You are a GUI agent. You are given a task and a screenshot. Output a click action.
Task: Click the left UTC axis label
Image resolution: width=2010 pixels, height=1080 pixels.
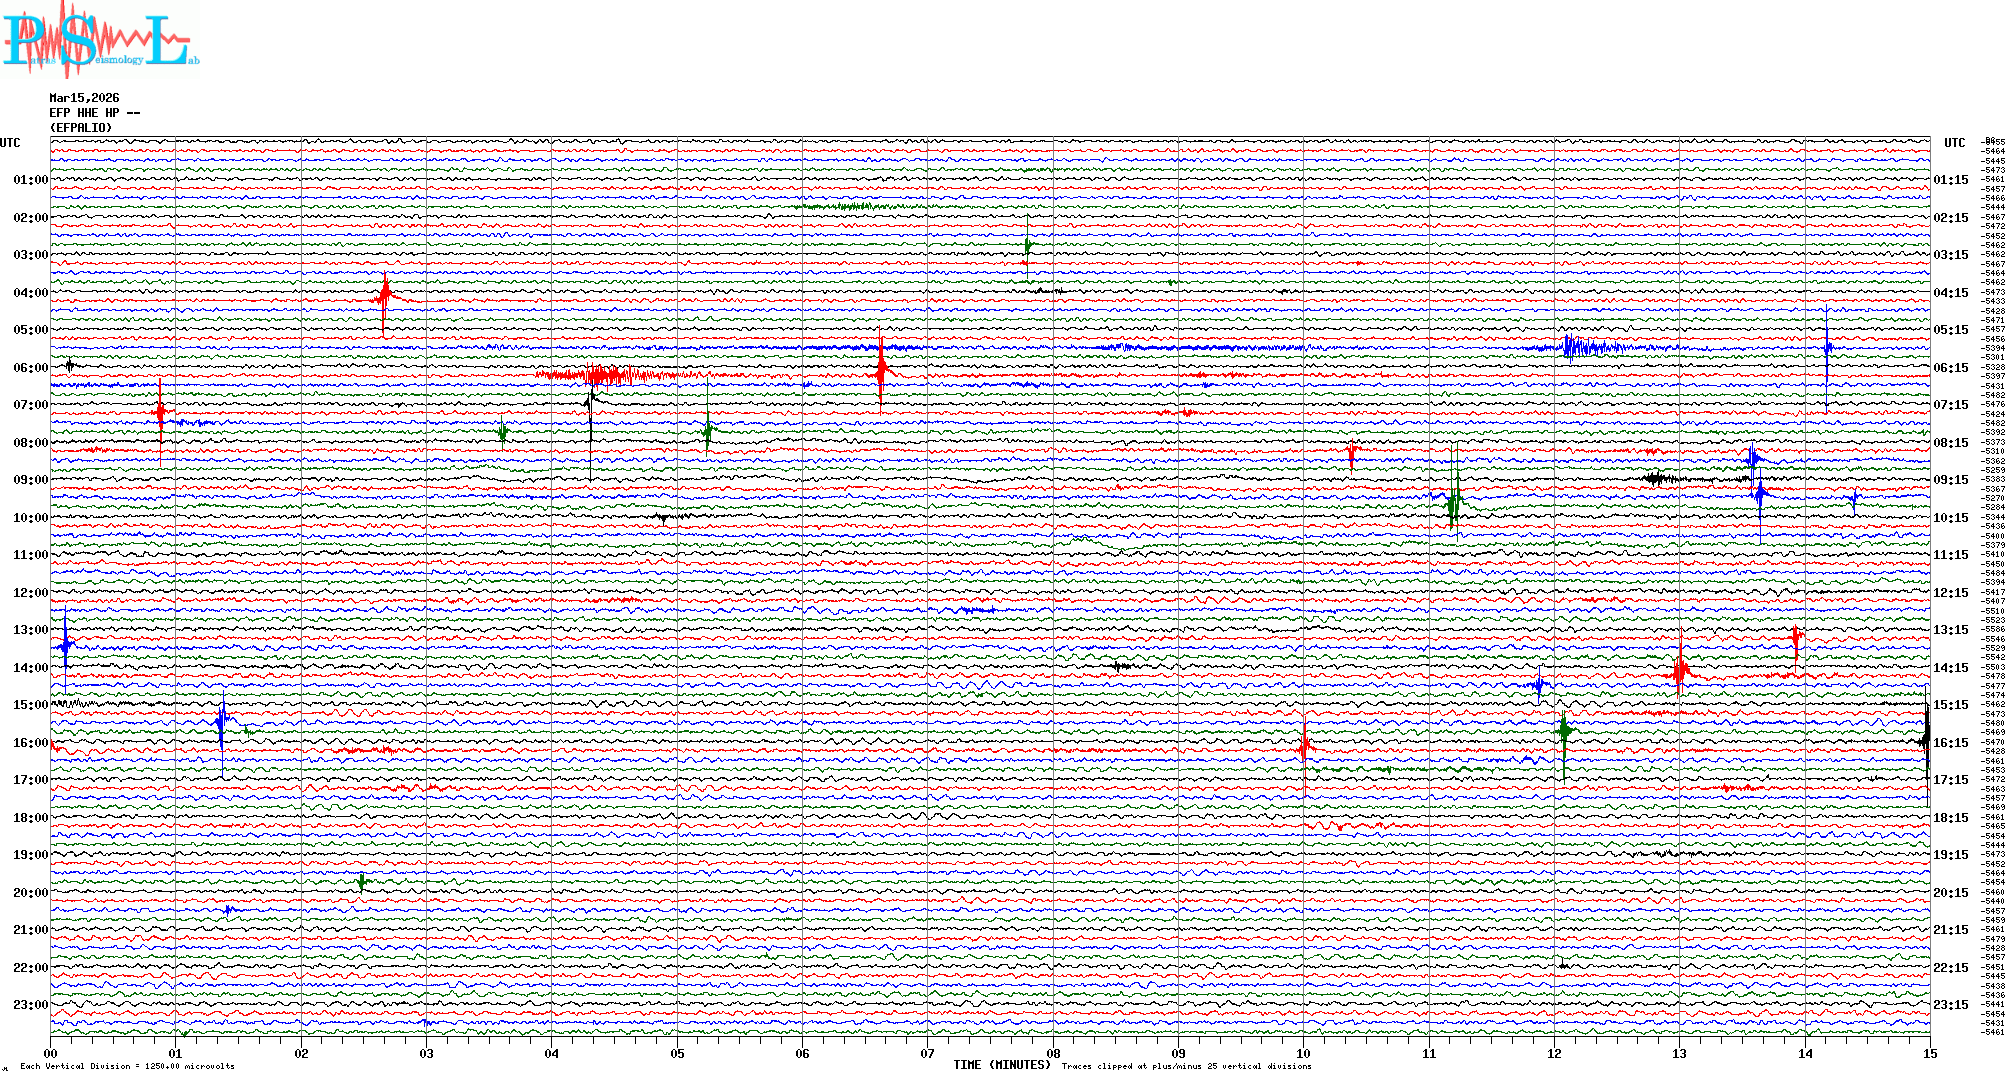pos(10,143)
